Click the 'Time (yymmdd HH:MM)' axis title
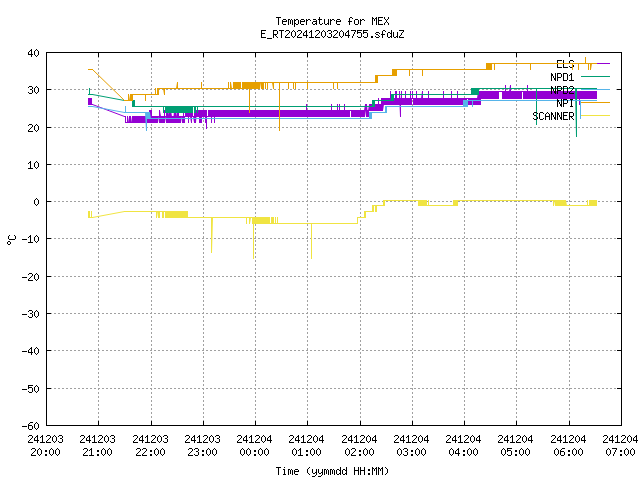This screenshot has height=480, width=640. [x=332, y=471]
